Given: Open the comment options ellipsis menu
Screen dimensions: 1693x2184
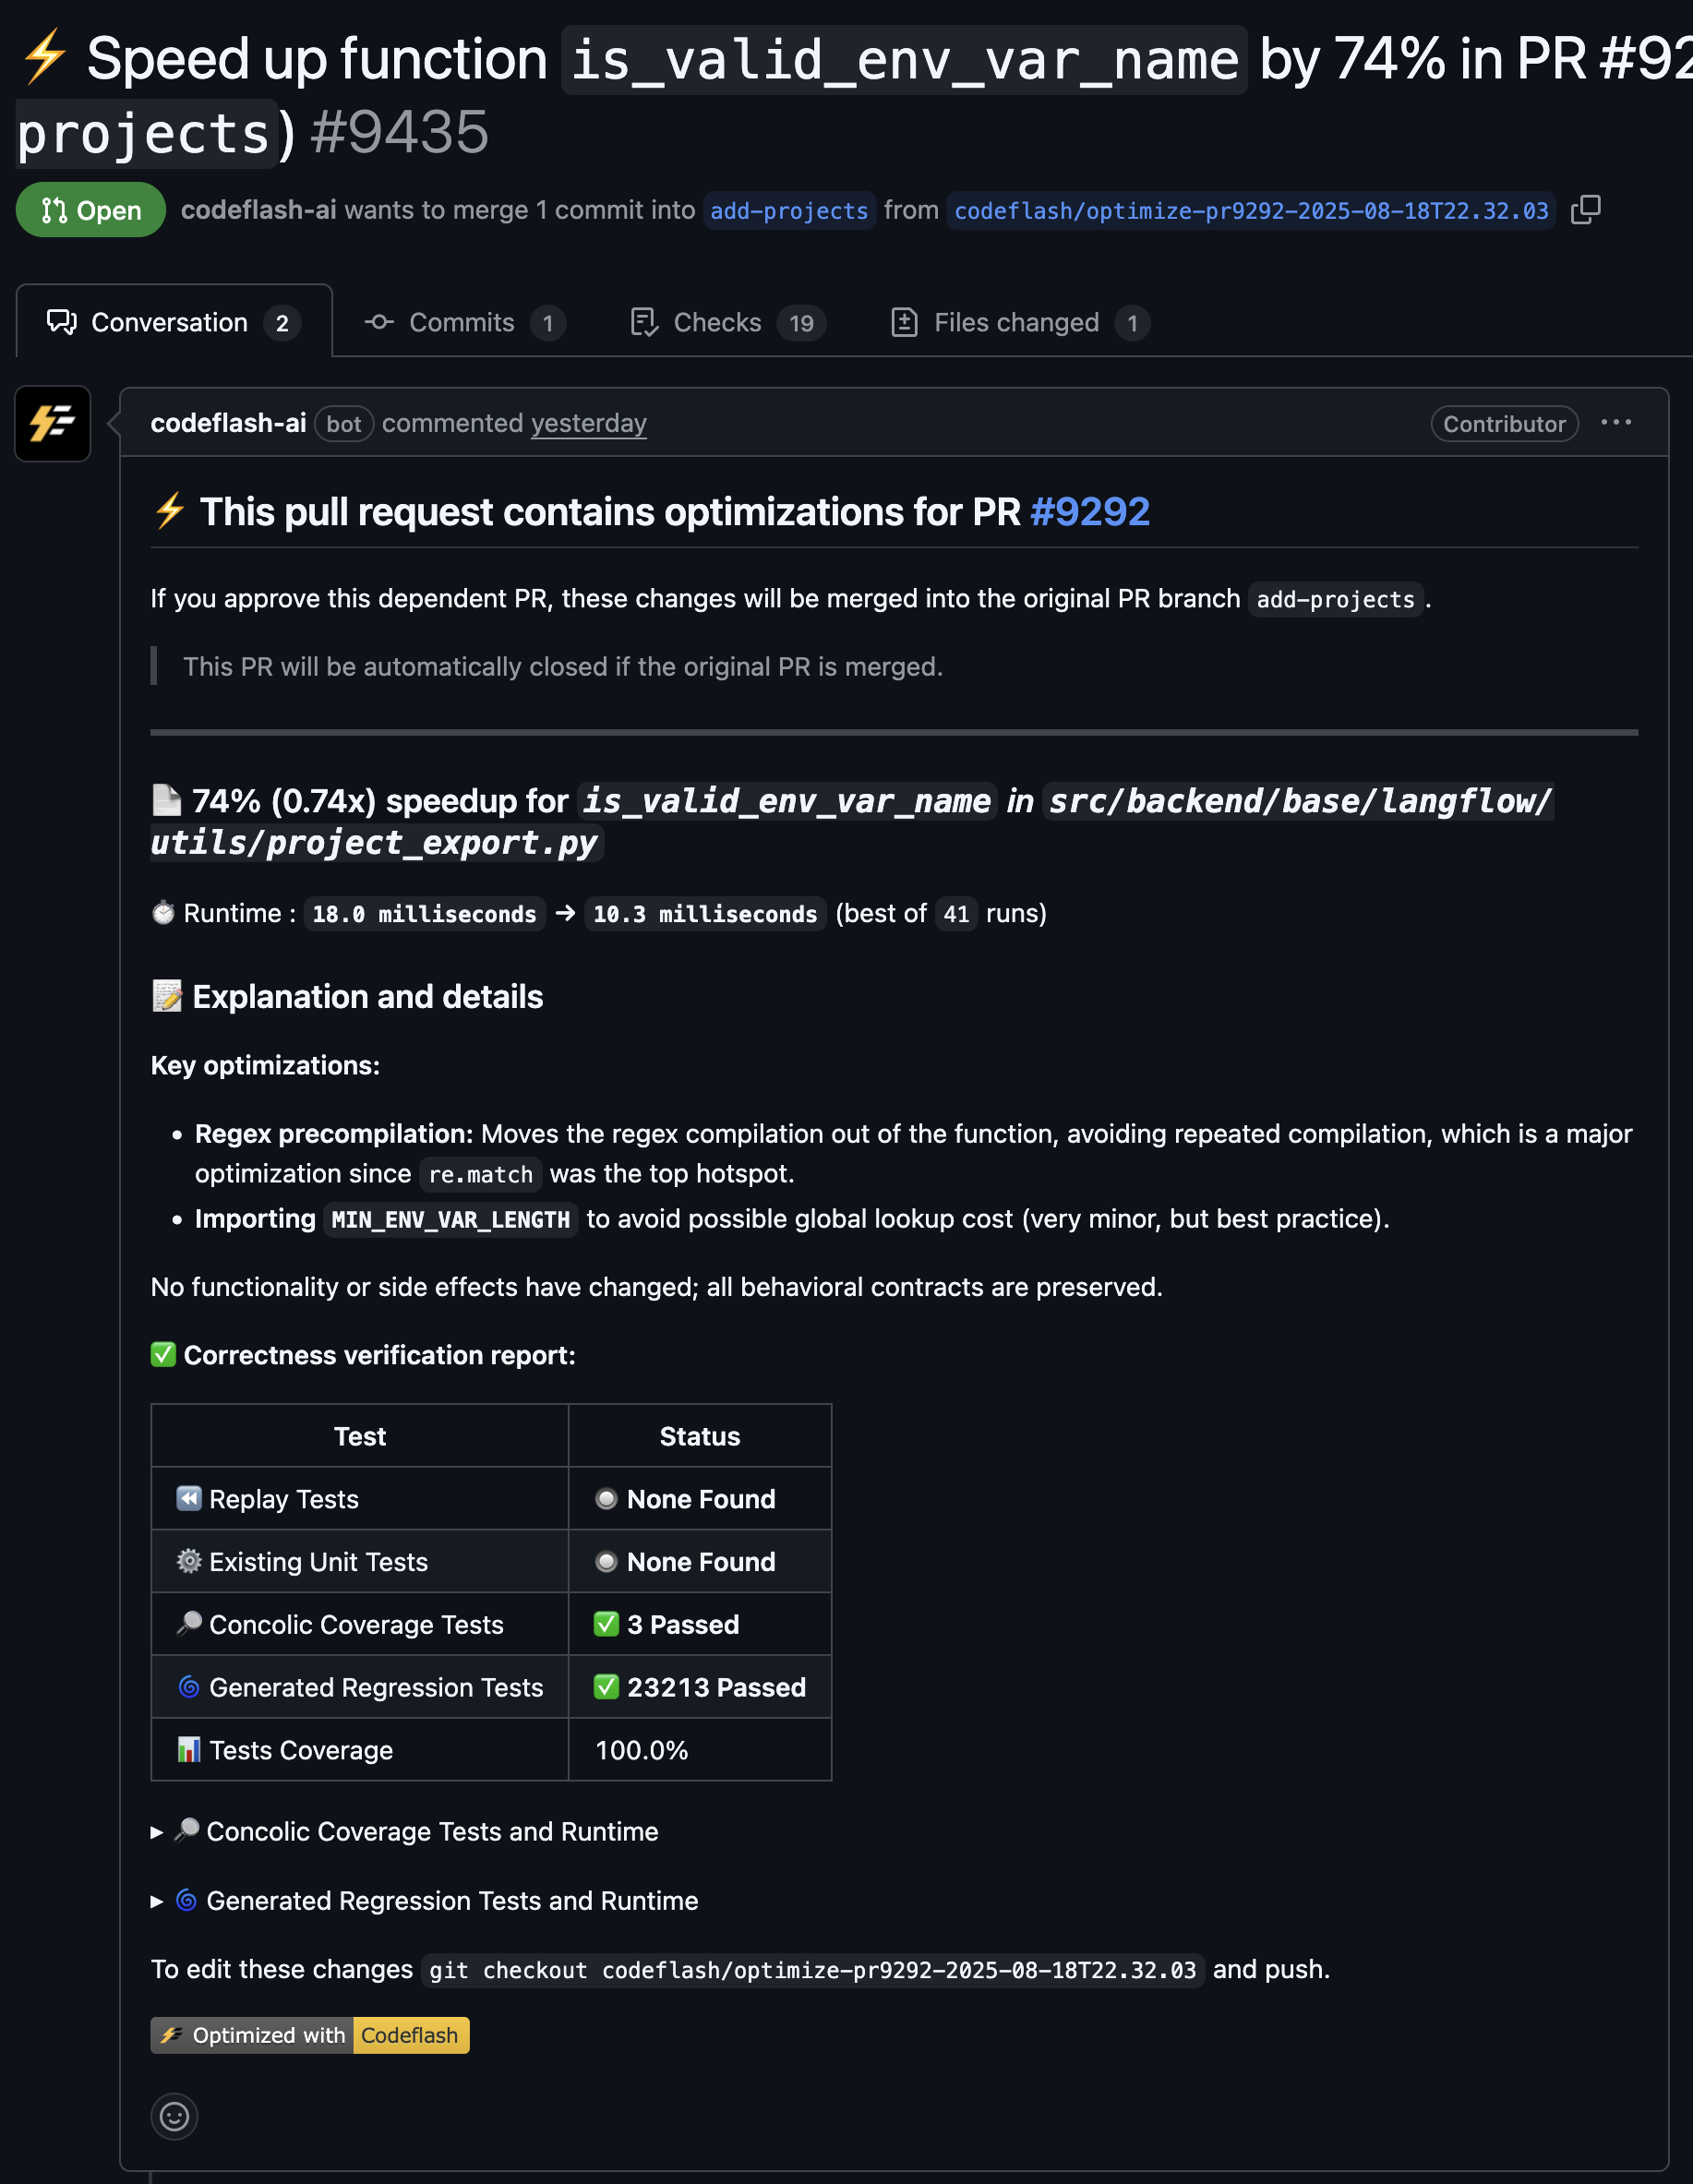Looking at the screenshot, I should pos(1615,423).
